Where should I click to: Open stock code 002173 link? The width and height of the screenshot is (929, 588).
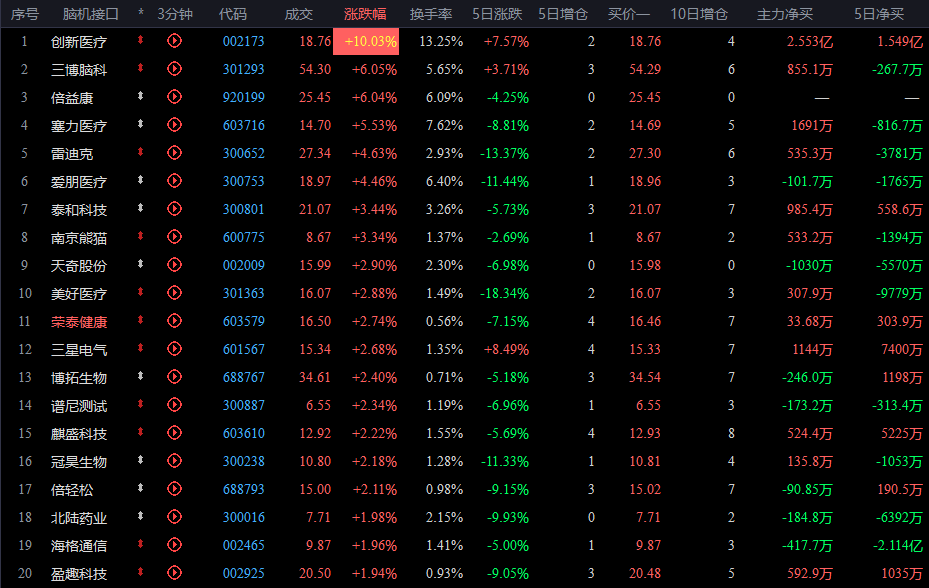[x=244, y=41]
